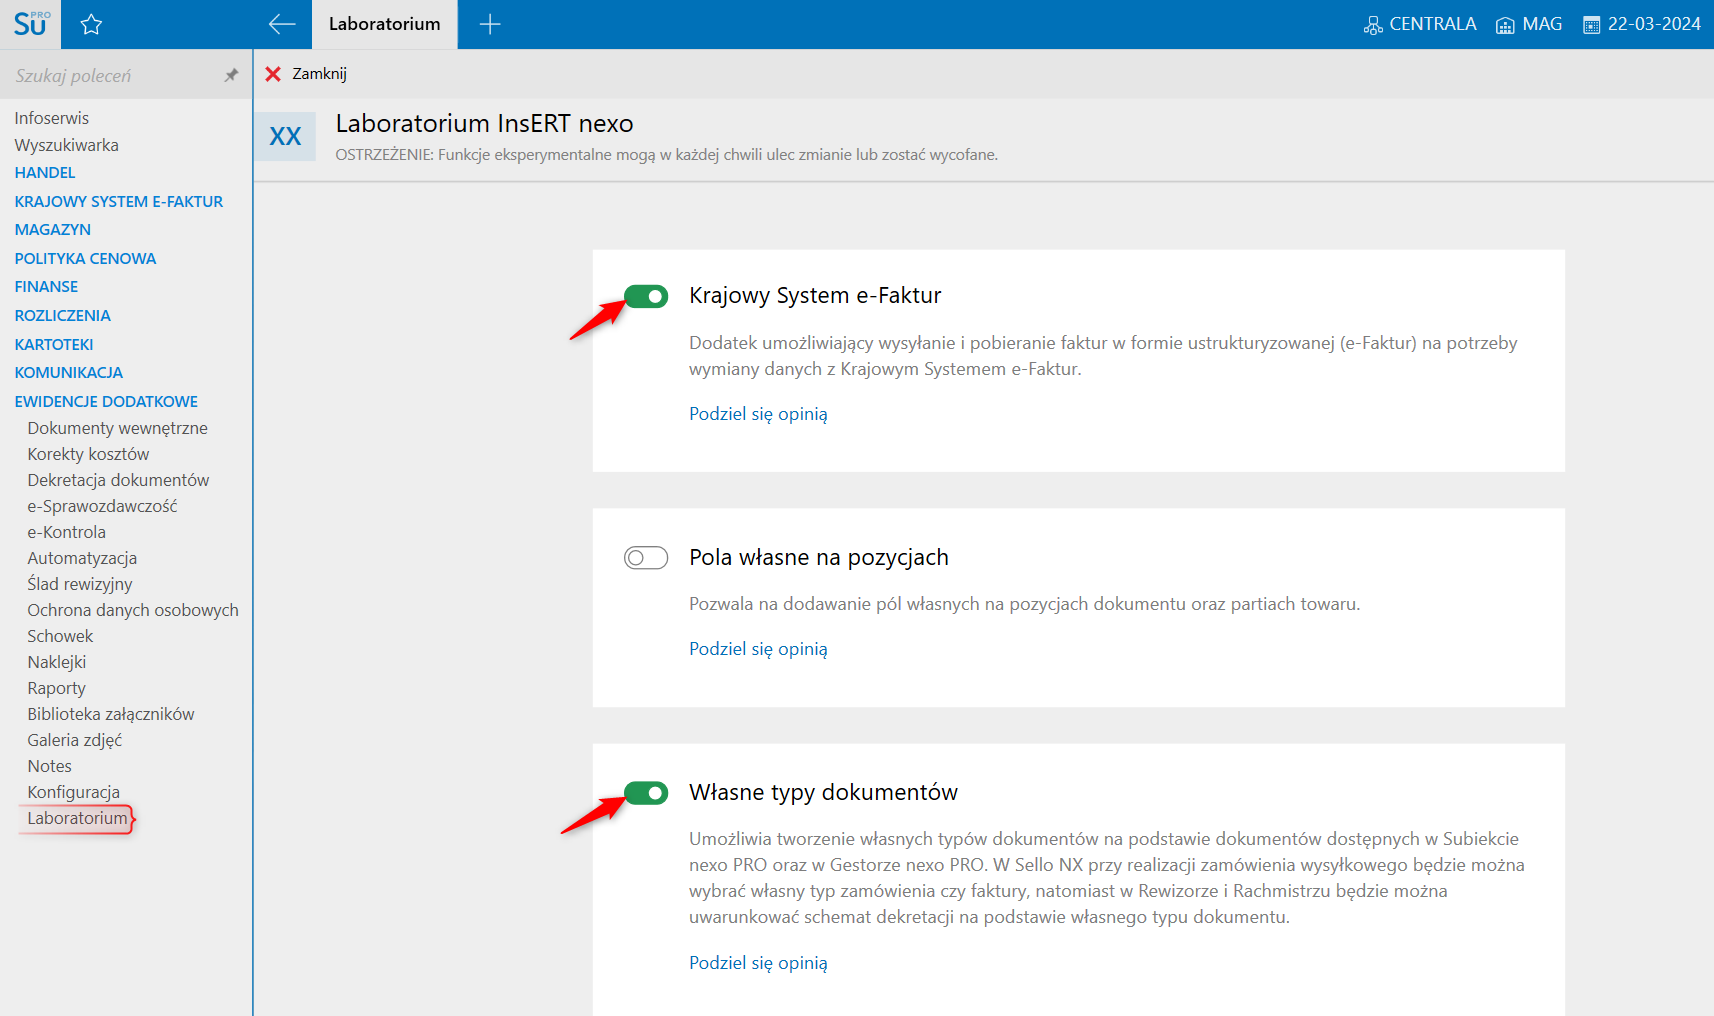Open Dokumenty wewnętrzne

[x=118, y=428]
